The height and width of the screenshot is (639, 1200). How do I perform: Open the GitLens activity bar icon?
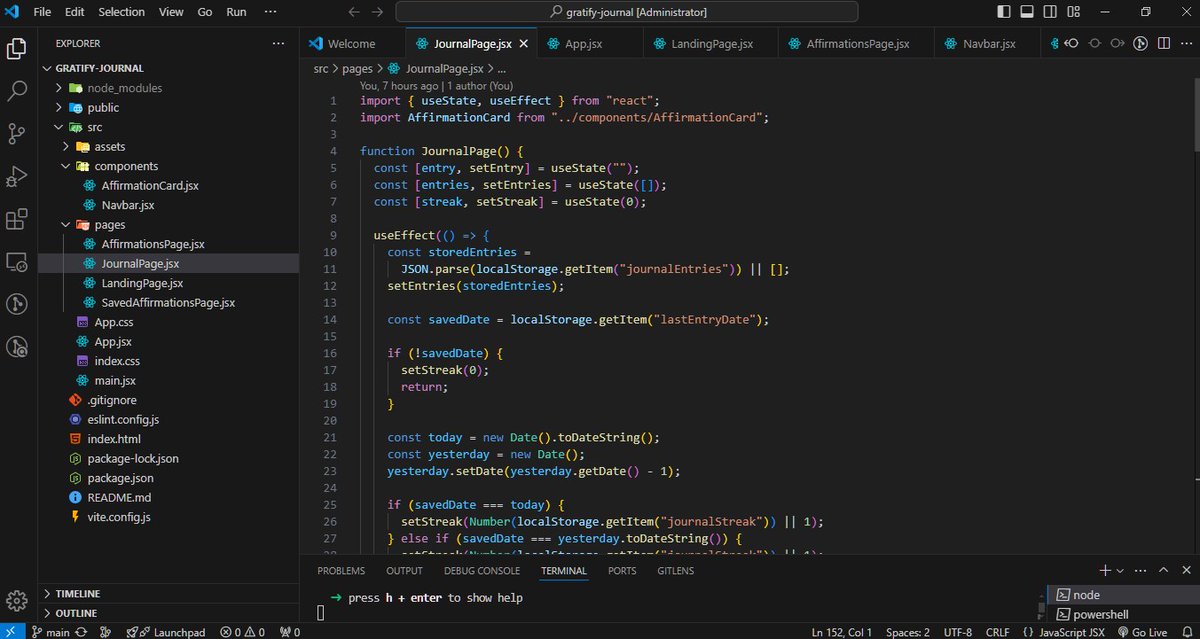[x=17, y=304]
